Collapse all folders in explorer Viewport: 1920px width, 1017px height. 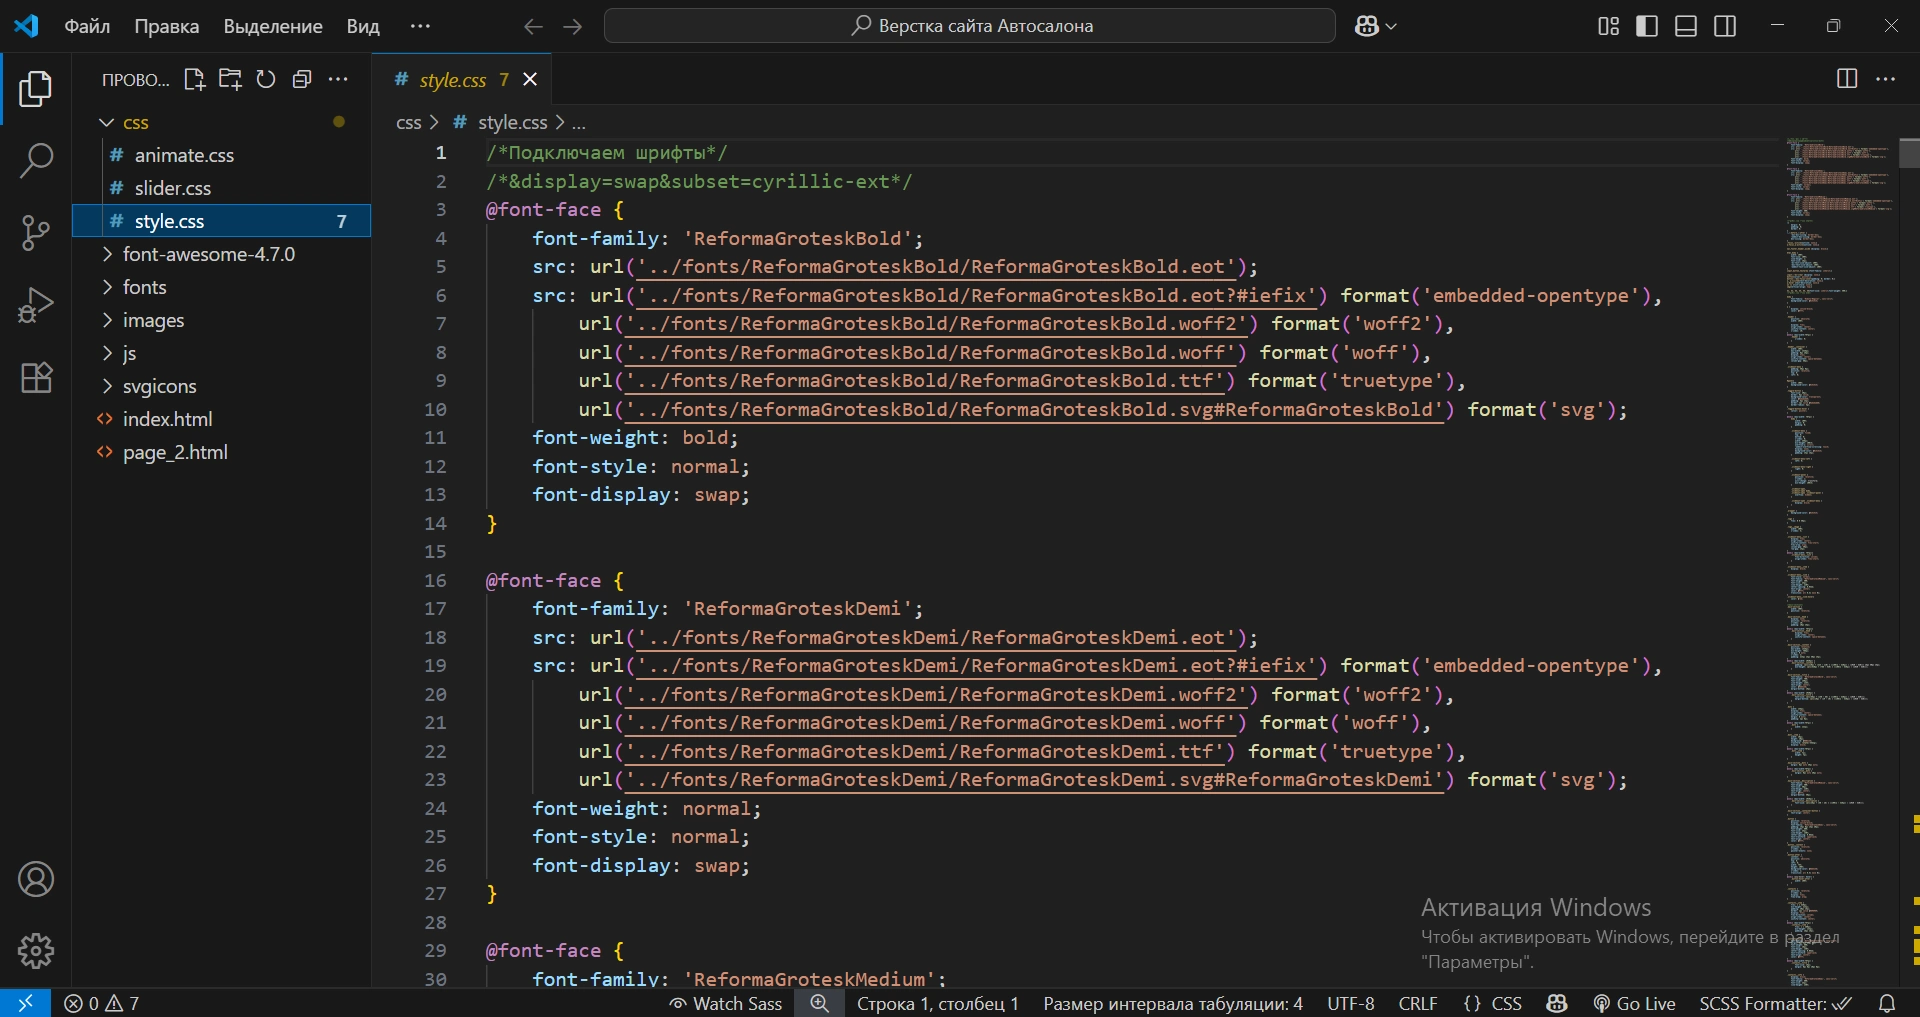302,80
